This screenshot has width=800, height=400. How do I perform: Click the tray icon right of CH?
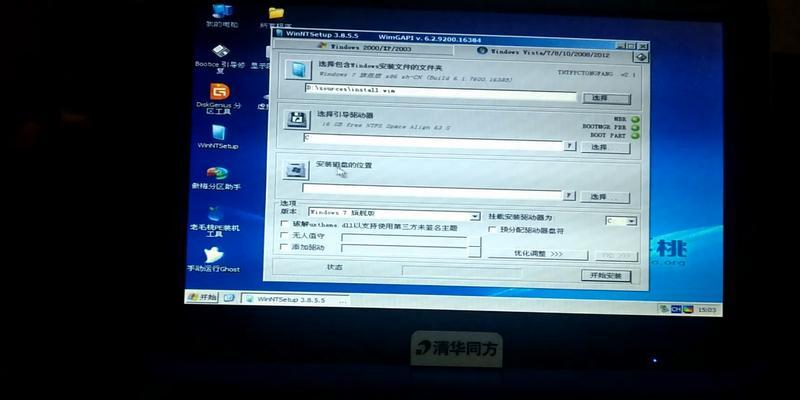point(688,310)
